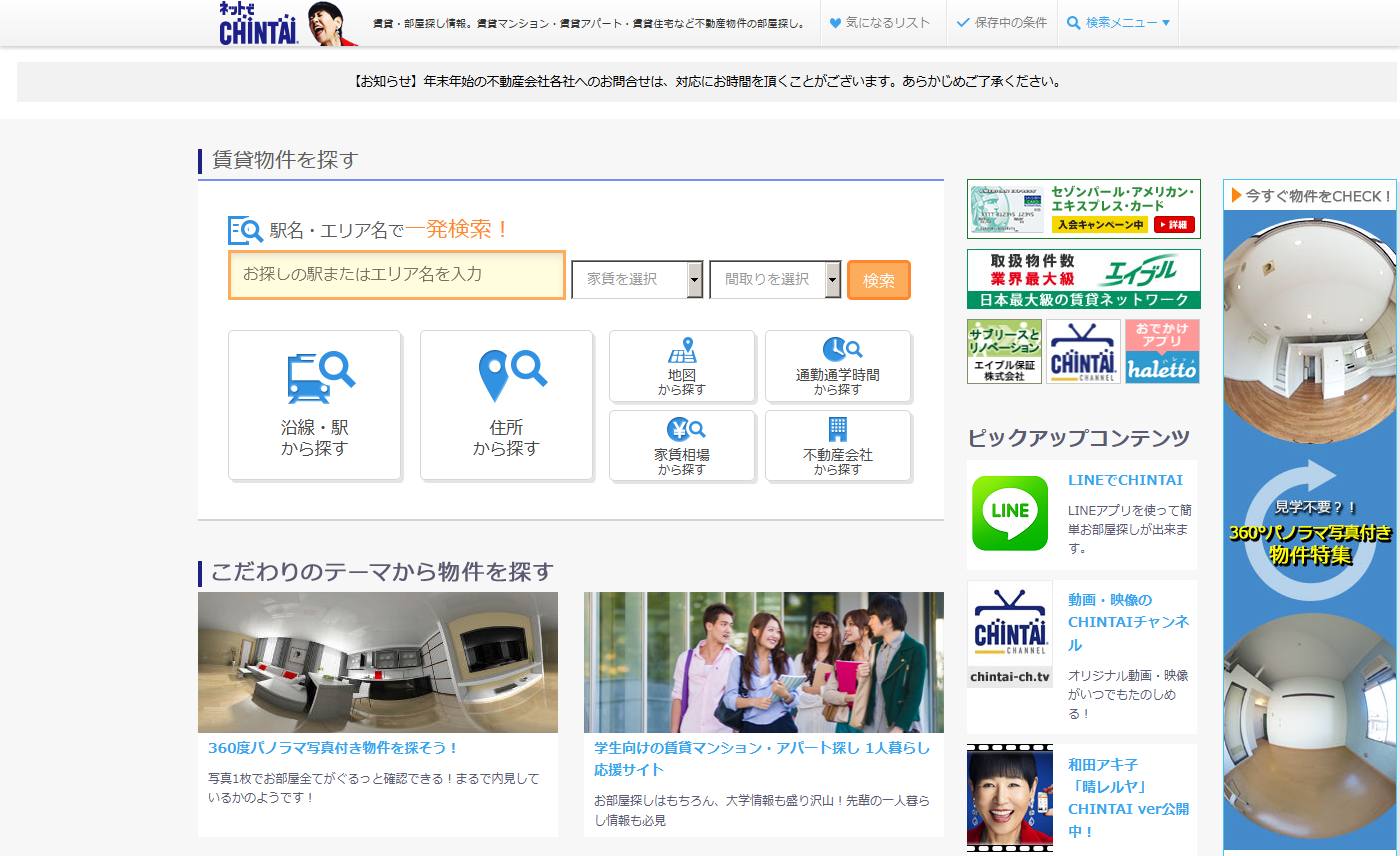The height and width of the screenshot is (856, 1400).
Task: Open 動画・映像のCHINTAIチャンネル link
Action: pyautogui.click(x=1128, y=622)
